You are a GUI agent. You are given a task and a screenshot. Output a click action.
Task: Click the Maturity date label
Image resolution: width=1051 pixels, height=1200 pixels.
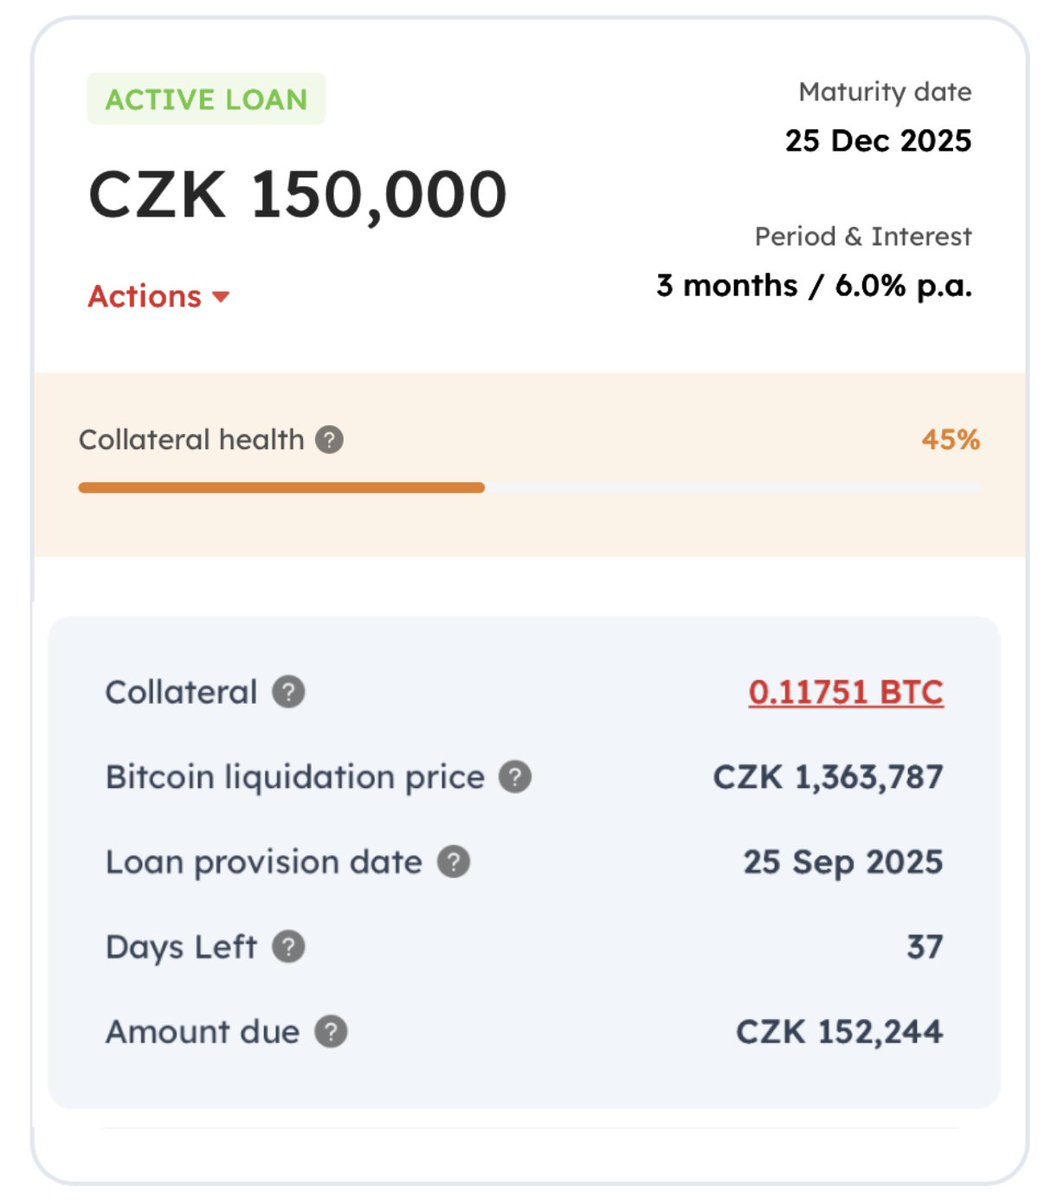click(884, 92)
